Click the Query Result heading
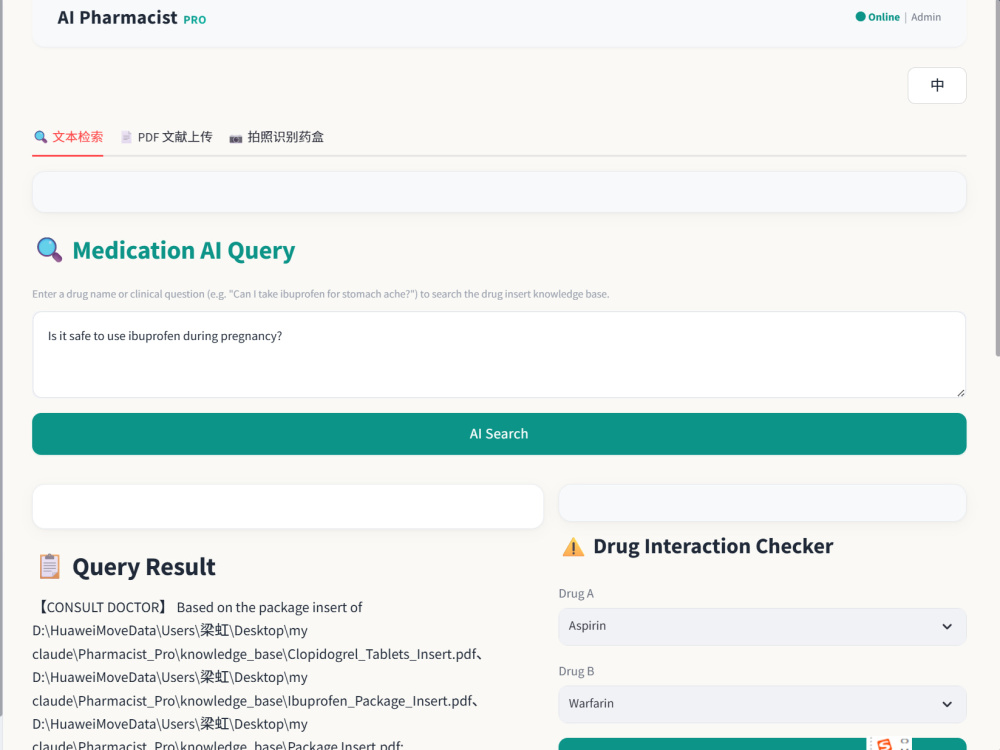 click(x=144, y=567)
